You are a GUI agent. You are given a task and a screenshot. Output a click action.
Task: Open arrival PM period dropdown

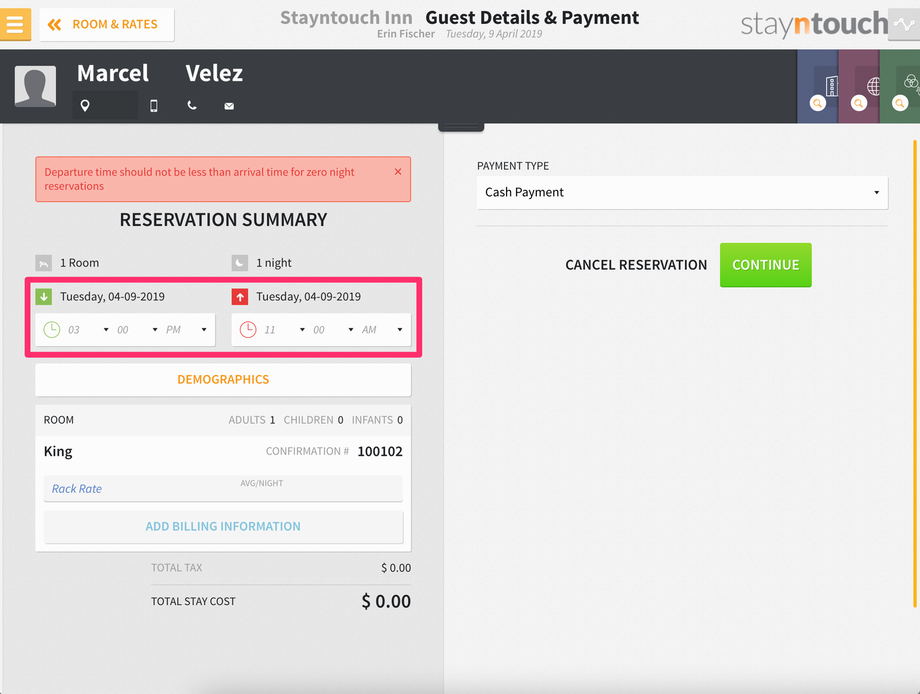point(187,330)
